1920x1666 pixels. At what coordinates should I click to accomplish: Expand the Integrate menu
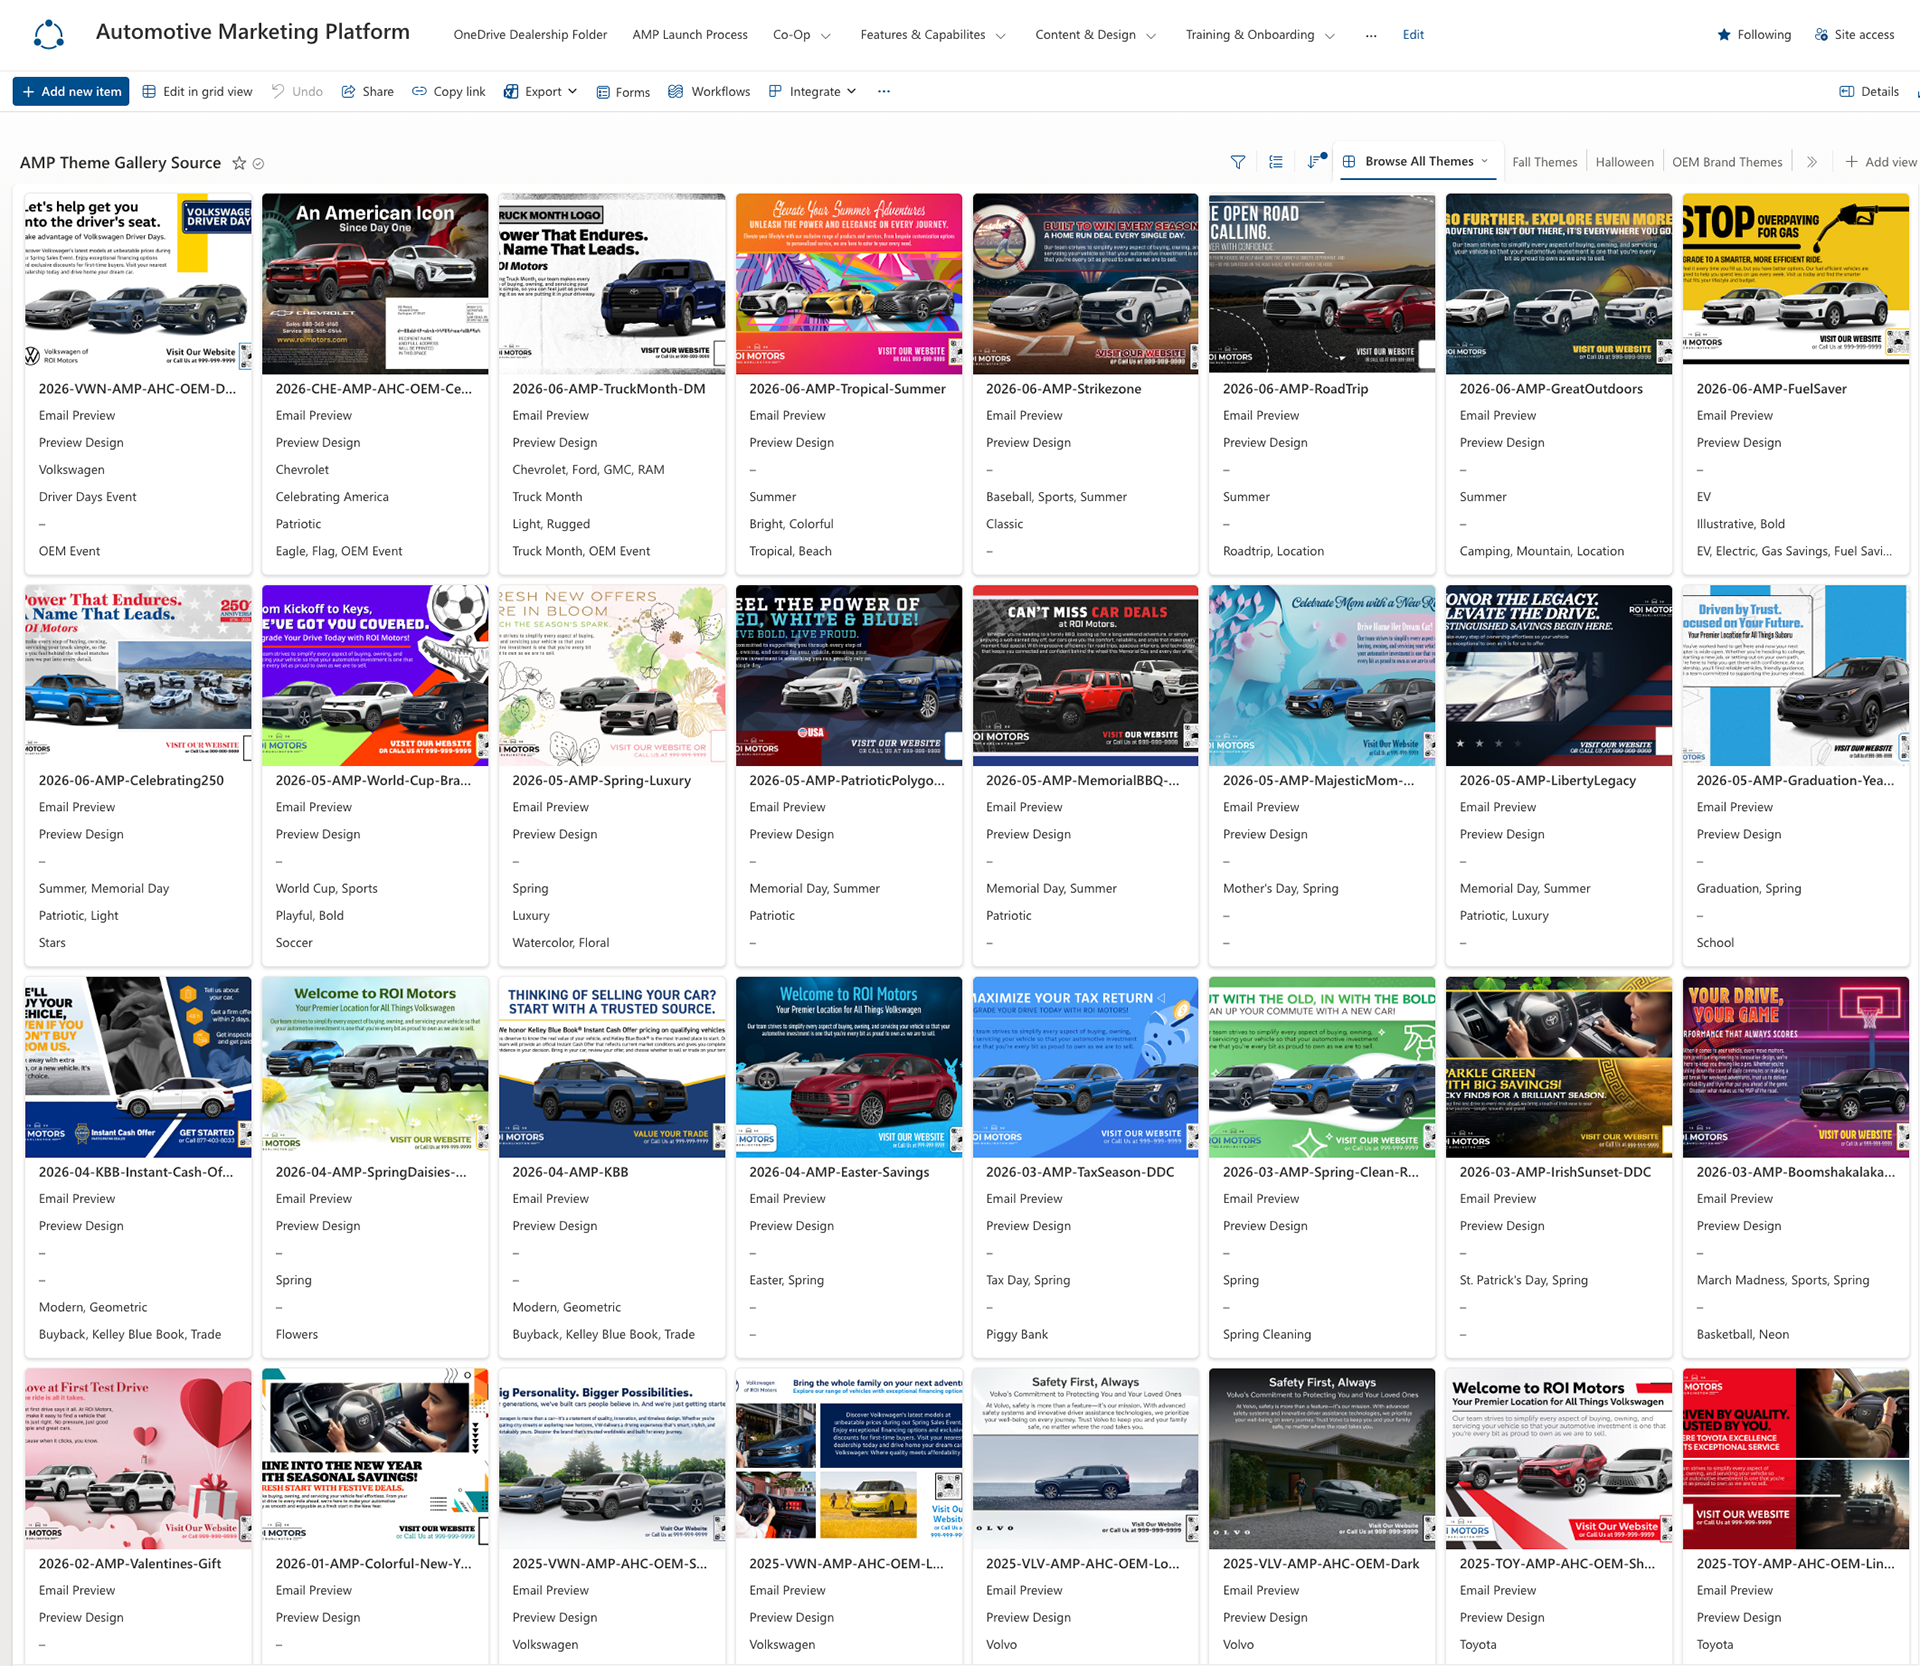[813, 91]
